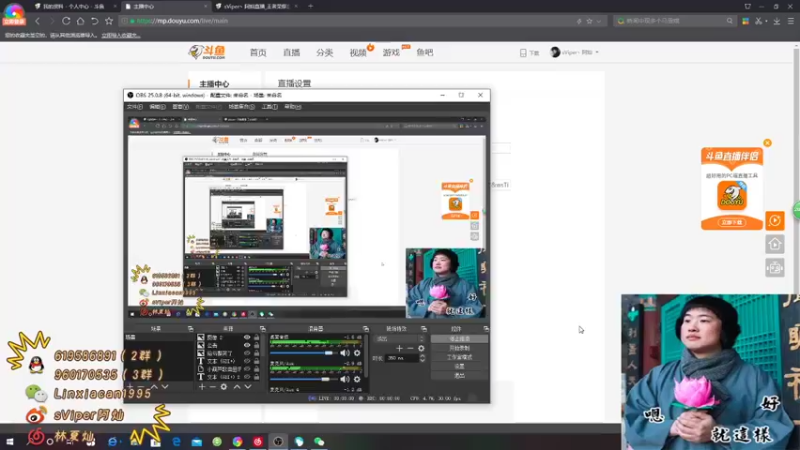Pop out the scene transitions dock panel

pyautogui.click(x=423, y=329)
